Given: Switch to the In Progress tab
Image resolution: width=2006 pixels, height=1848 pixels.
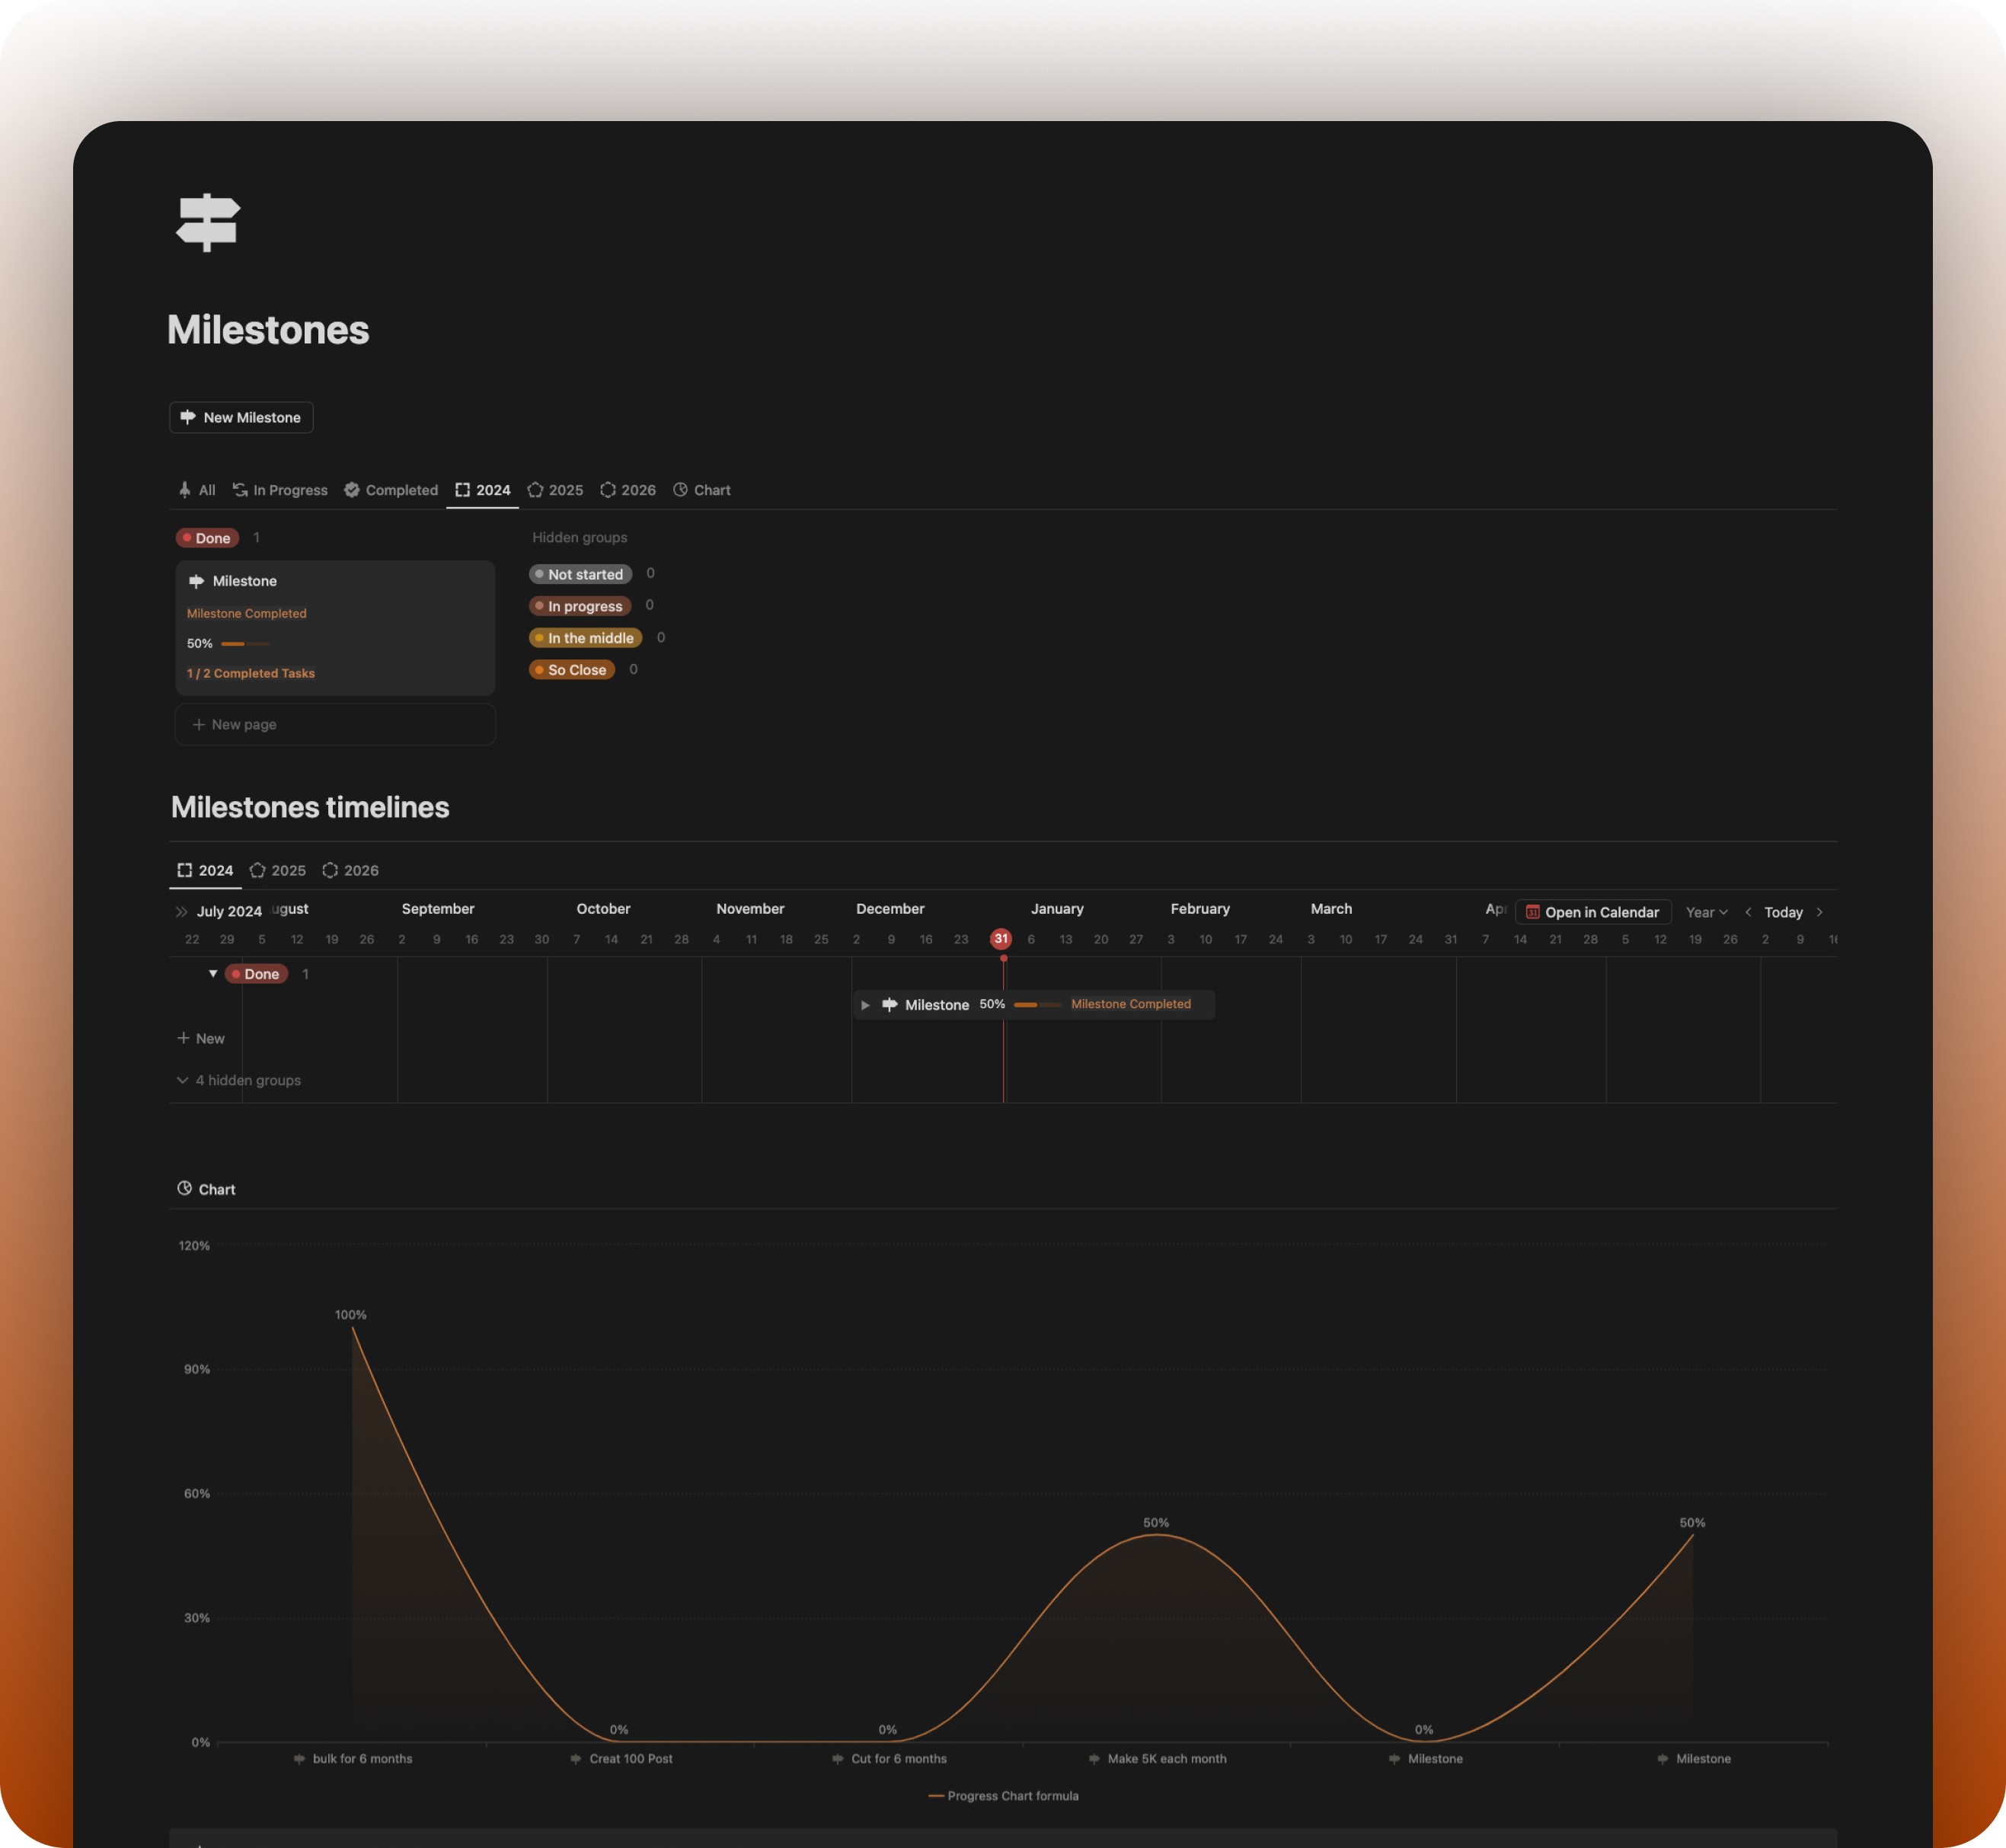Looking at the screenshot, I should pos(280,490).
